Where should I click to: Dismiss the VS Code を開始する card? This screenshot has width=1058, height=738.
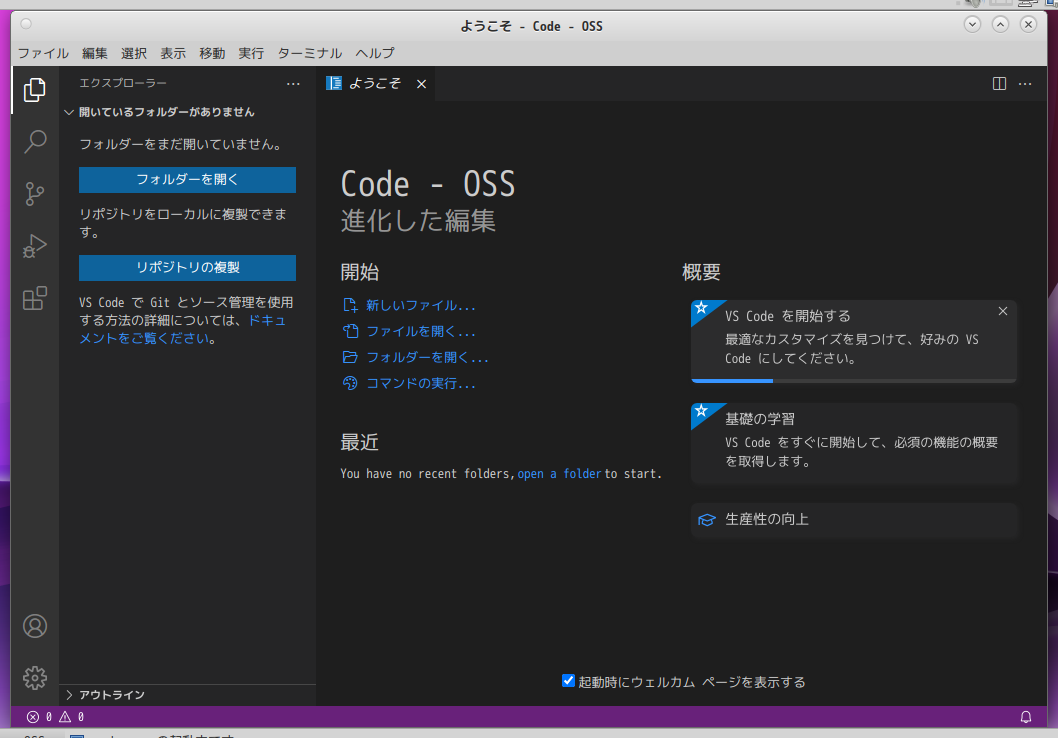(1003, 311)
